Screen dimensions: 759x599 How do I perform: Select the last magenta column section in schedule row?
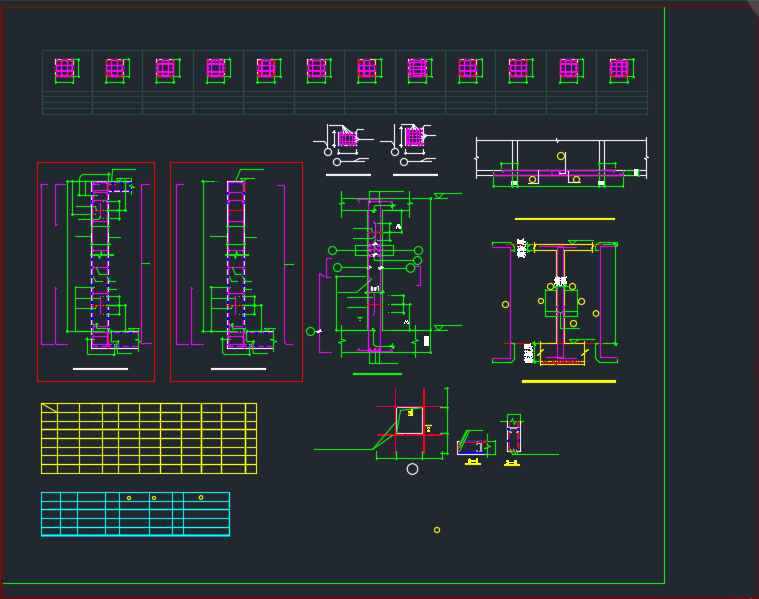[621, 70]
